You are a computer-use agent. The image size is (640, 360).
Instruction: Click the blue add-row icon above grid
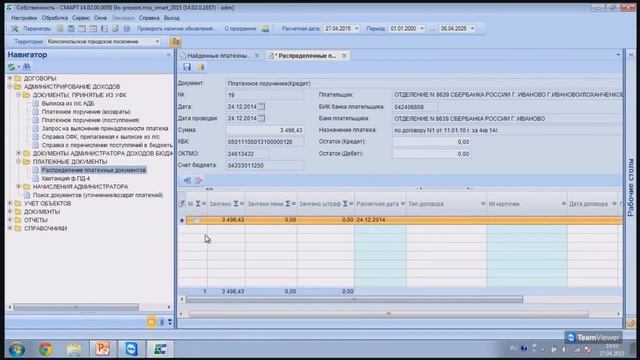(x=187, y=180)
